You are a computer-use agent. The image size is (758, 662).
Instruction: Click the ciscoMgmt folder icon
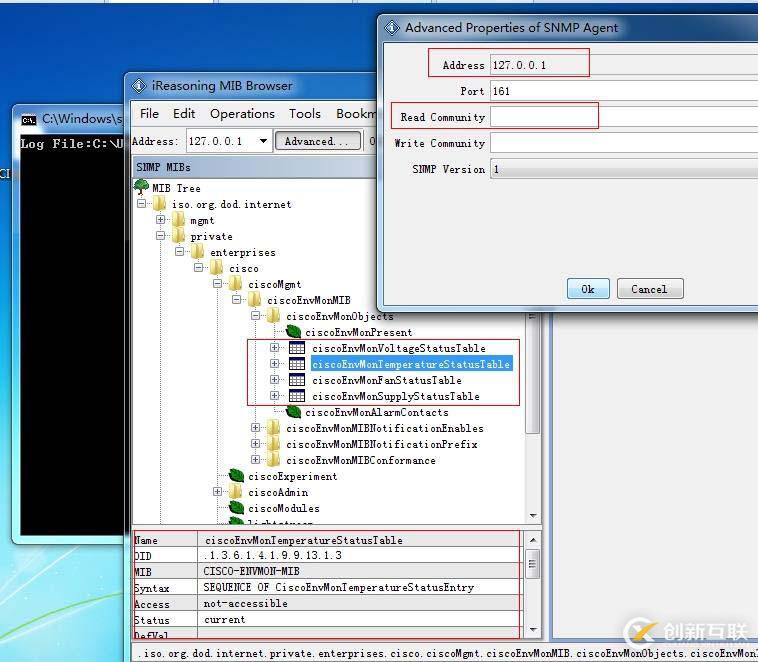pyautogui.click(x=235, y=284)
